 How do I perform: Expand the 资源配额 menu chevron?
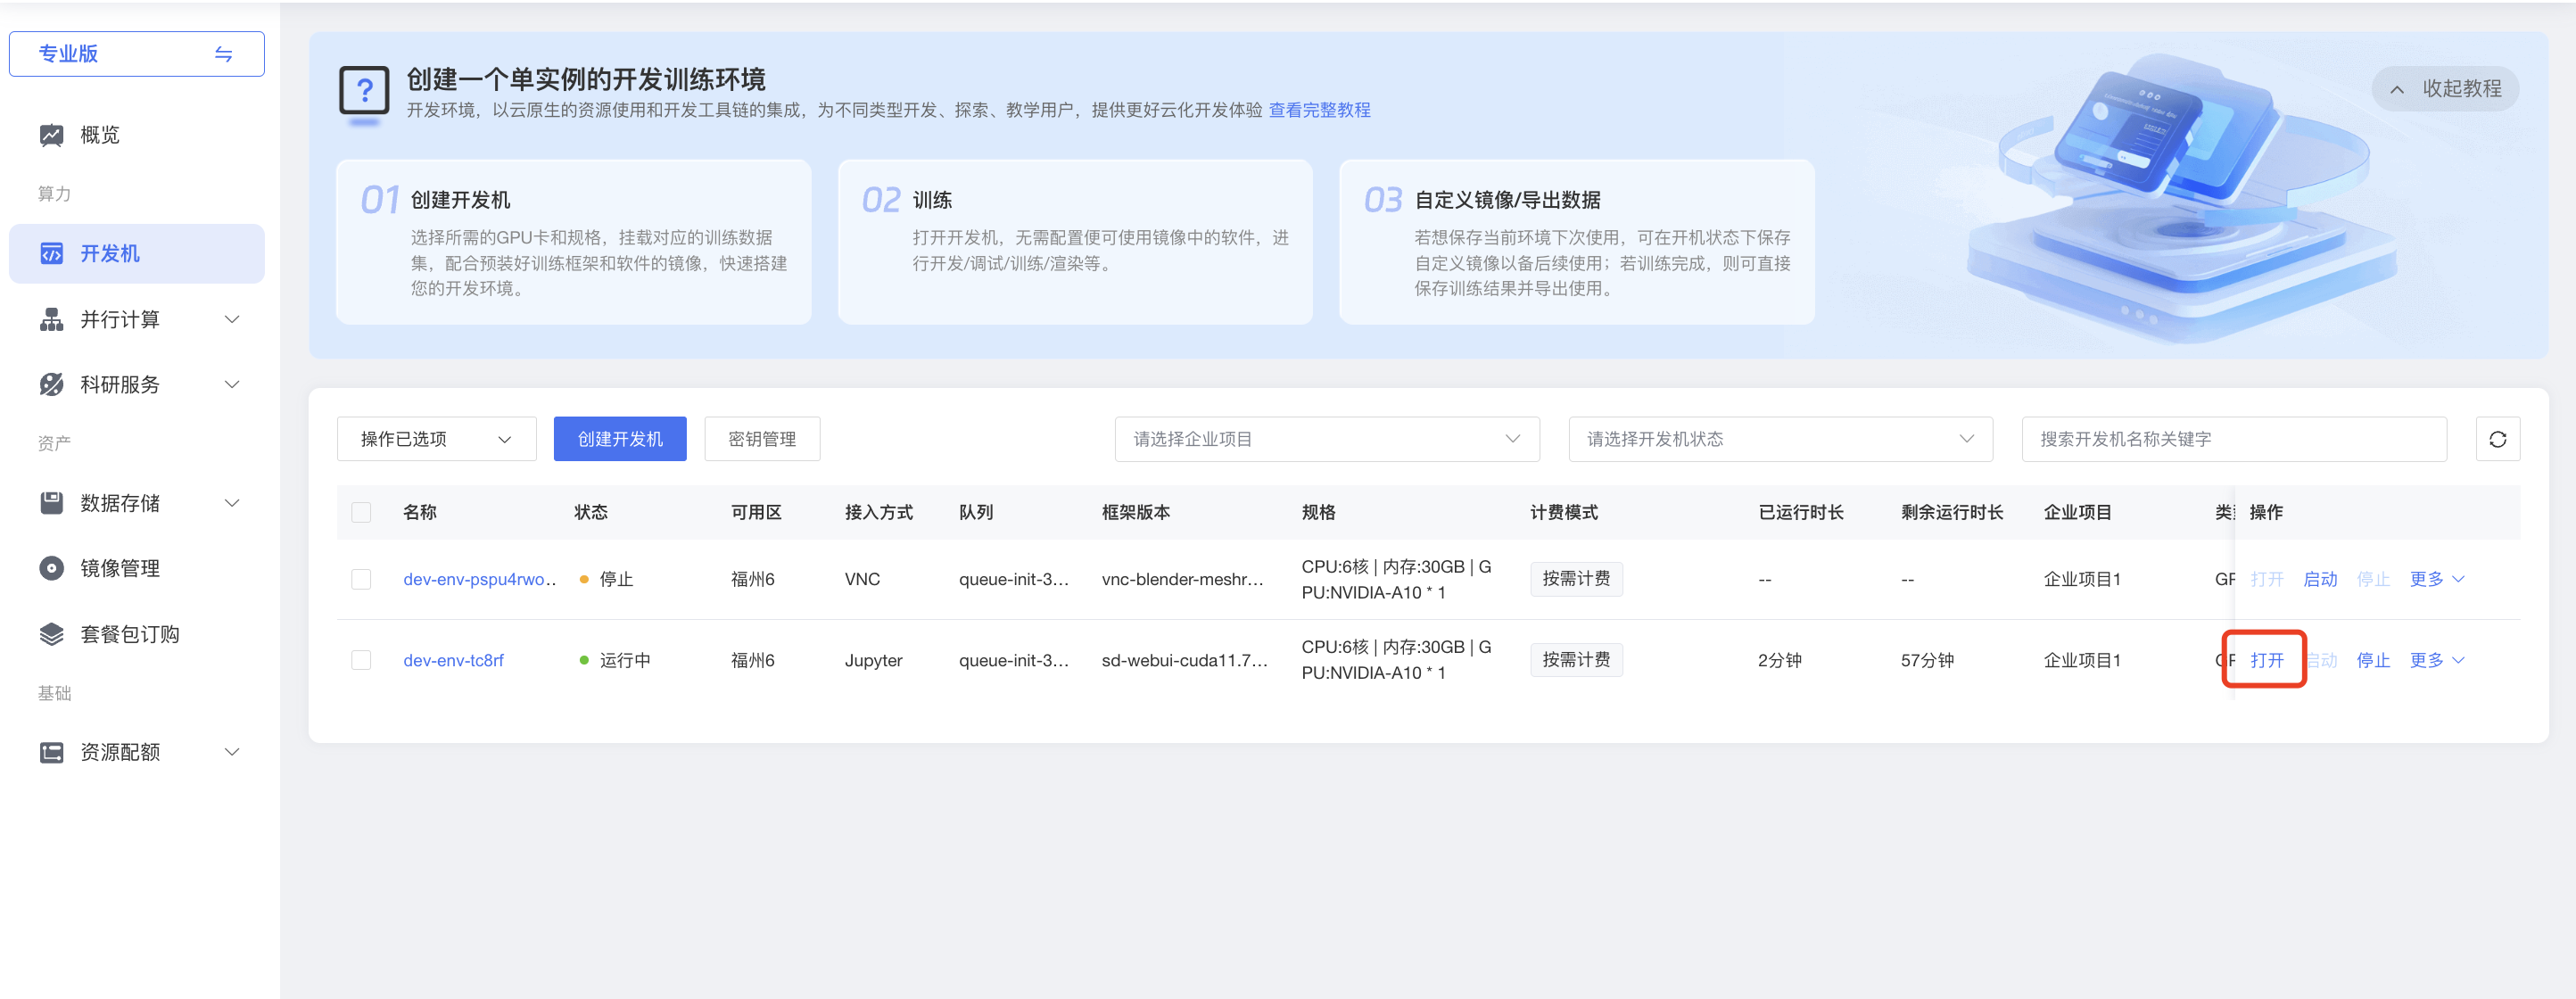[x=232, y=753]
